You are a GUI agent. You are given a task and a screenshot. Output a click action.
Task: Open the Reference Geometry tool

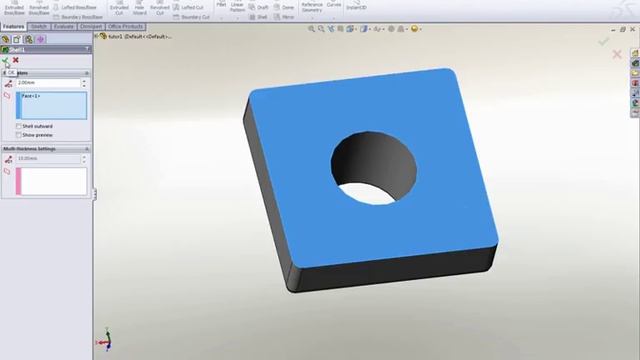click(312, 7)
